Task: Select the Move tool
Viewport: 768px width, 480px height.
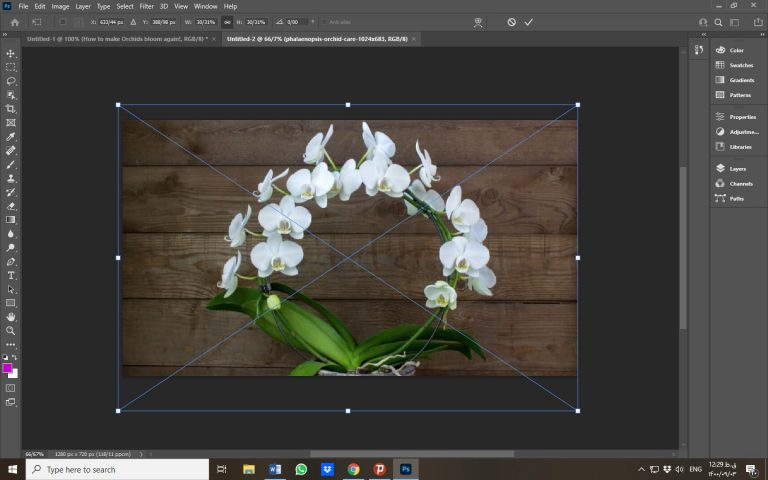Action: tap(11, 53)
